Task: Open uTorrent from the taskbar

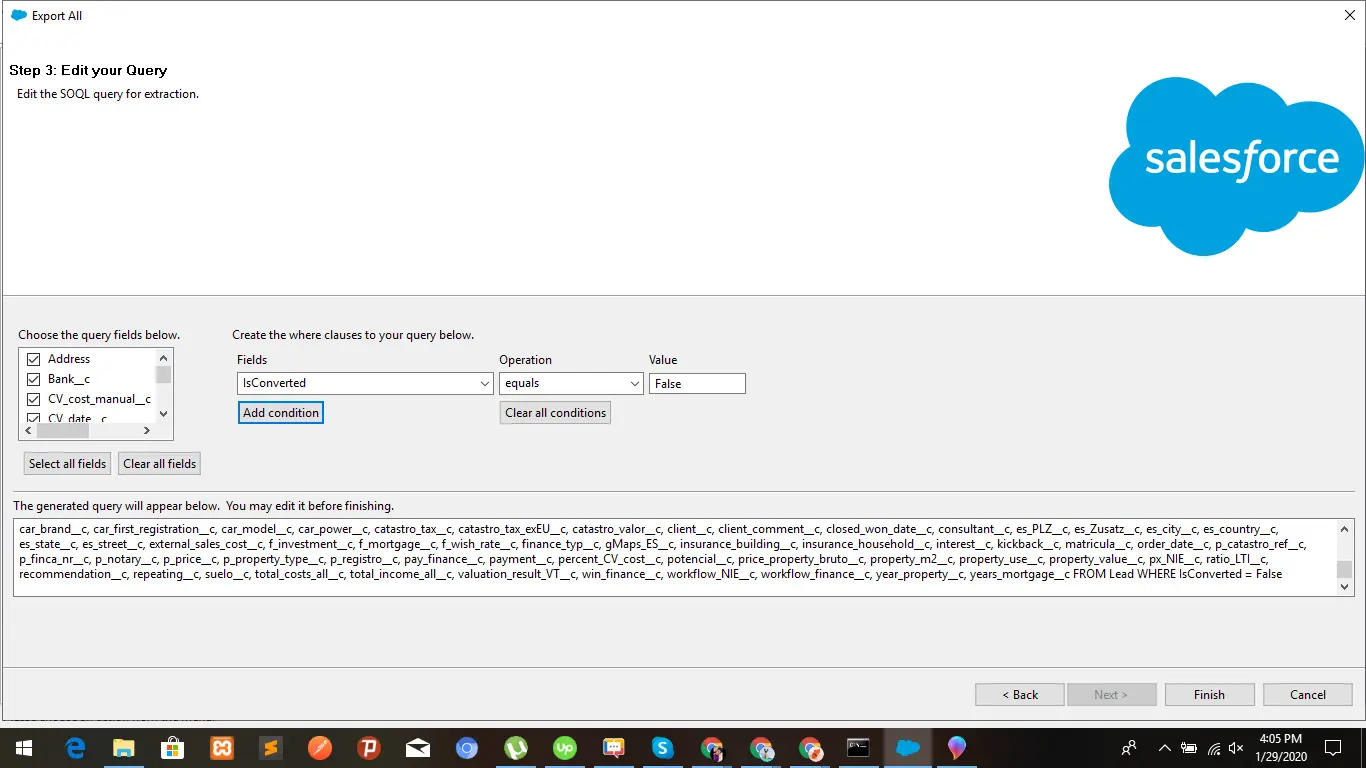Action: (516, 747)
